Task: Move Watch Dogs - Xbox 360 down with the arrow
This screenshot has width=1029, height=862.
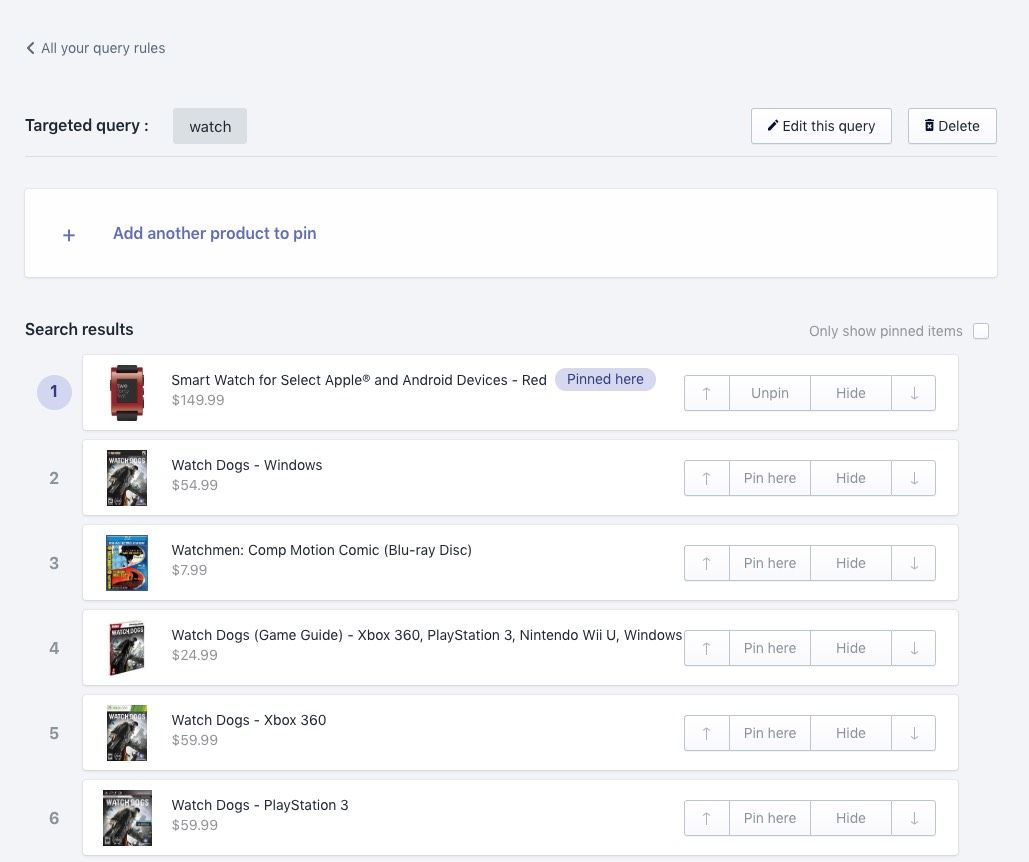Action: click(913, 733)
